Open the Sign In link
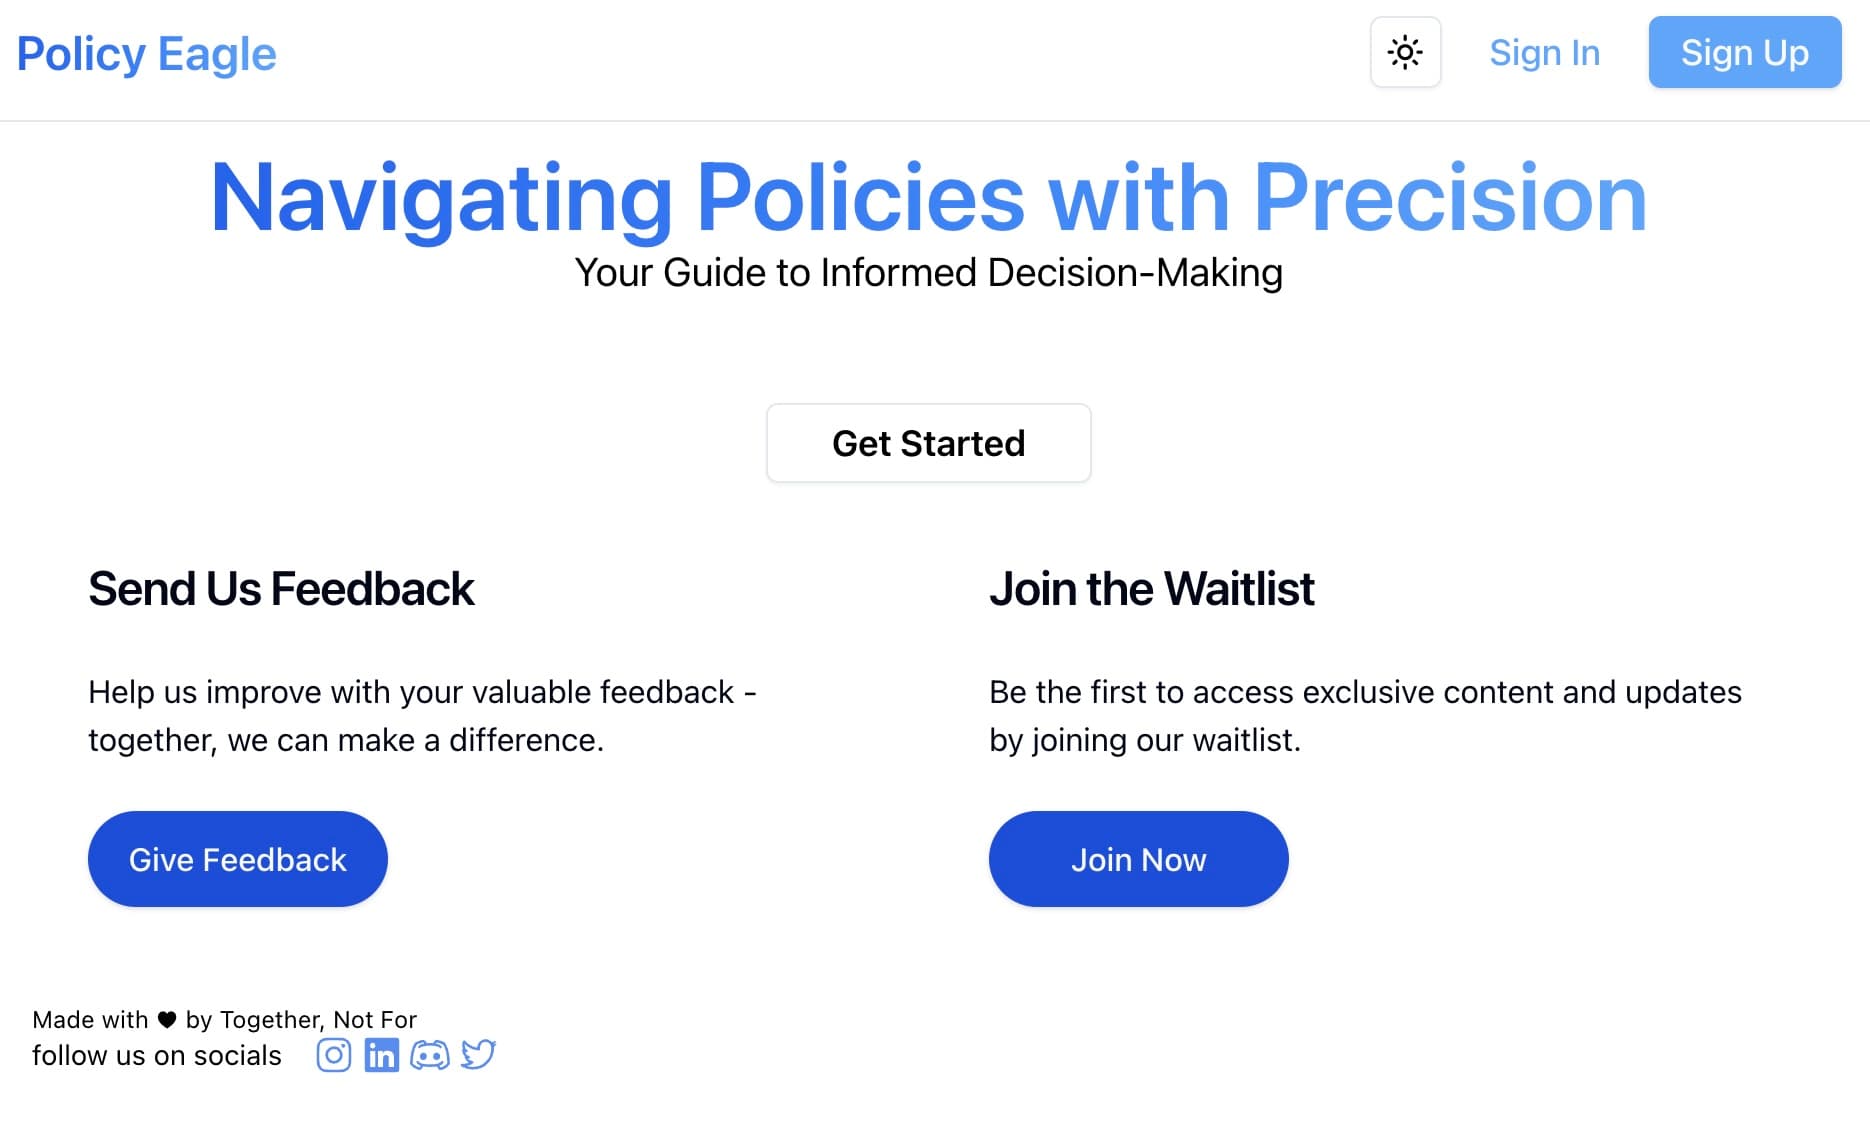 click(x=1544, y=52)
